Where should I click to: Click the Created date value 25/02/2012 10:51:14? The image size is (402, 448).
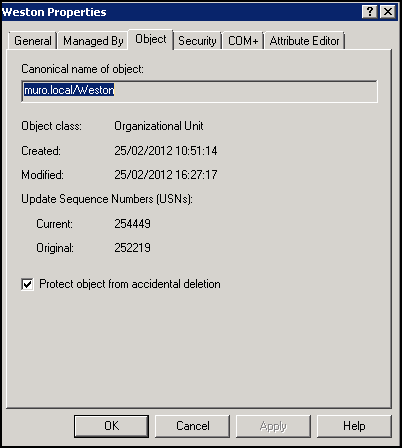pyautogui.click(x=166, y=151)
